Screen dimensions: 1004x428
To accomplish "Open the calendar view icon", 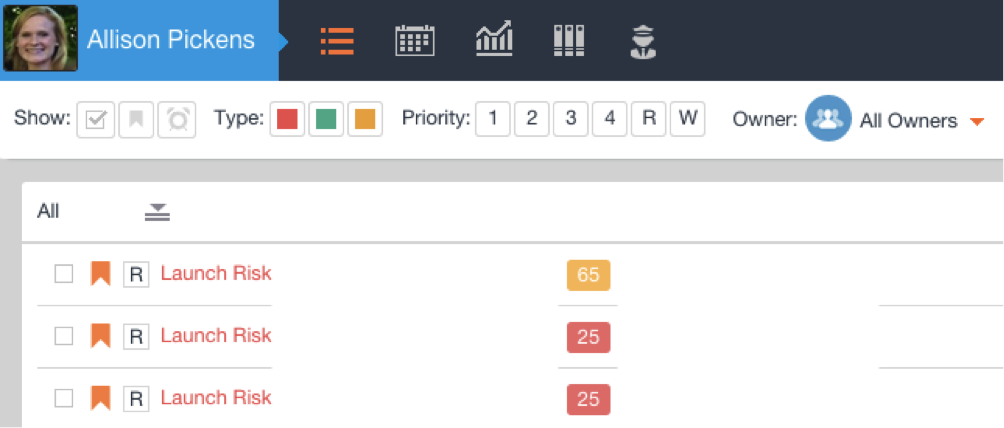I will pos(415,40).
